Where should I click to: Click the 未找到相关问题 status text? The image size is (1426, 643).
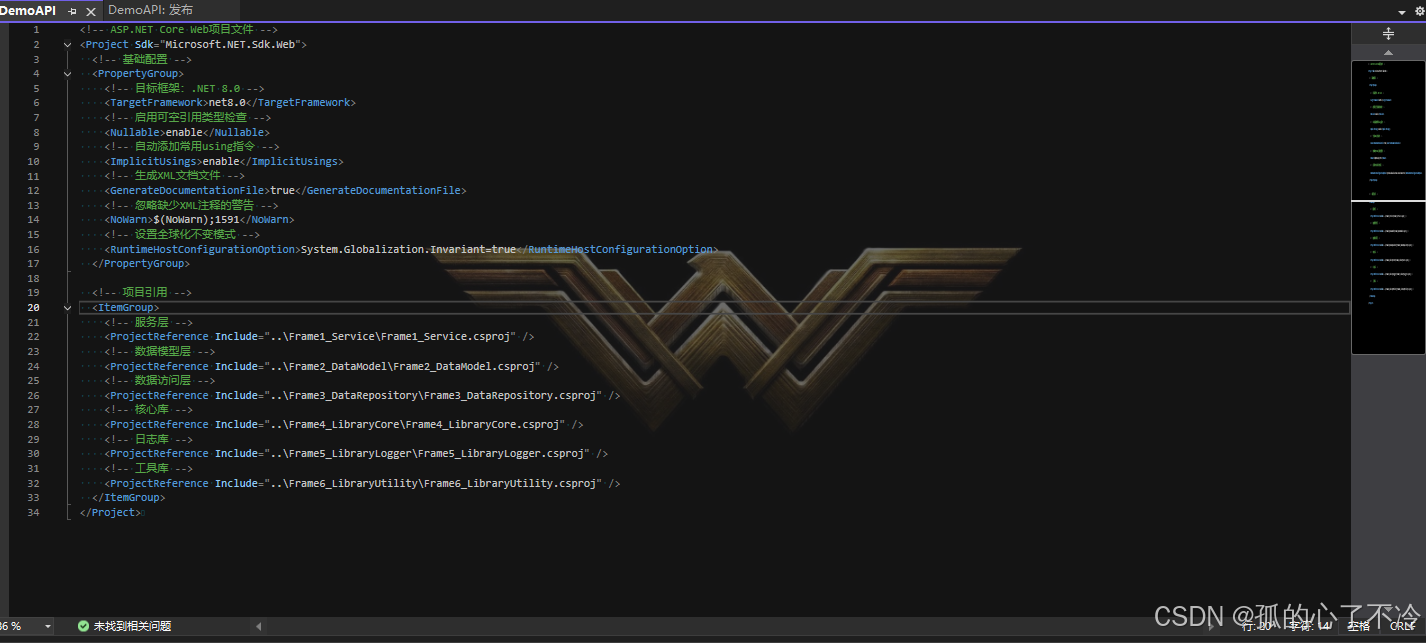(x=132, y=626)
